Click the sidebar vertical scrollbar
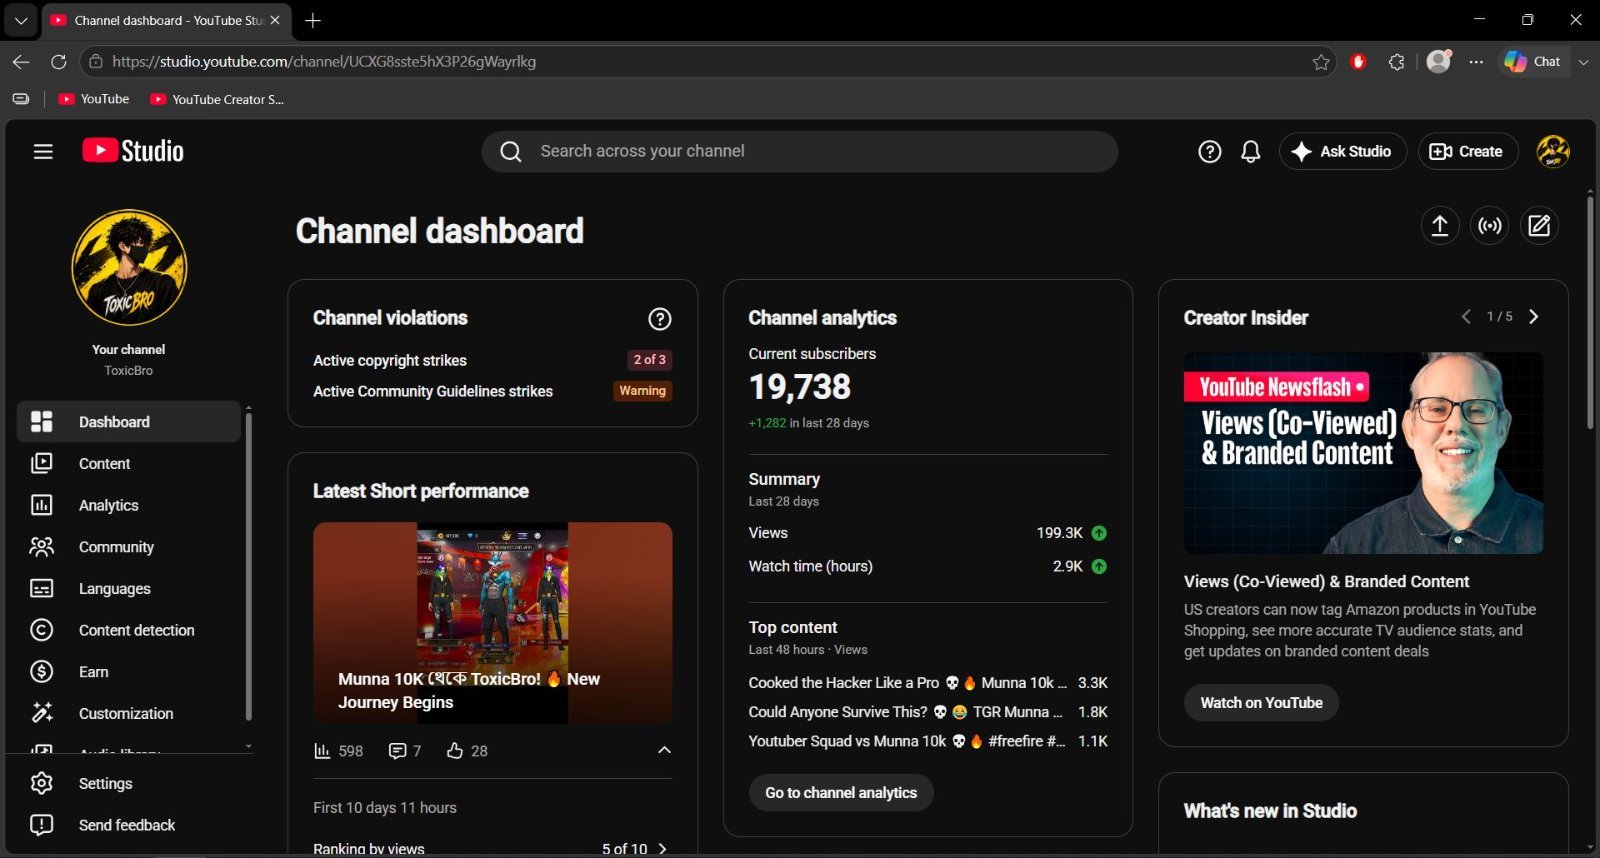1600x858 pixels. click(x=248, y=565)
